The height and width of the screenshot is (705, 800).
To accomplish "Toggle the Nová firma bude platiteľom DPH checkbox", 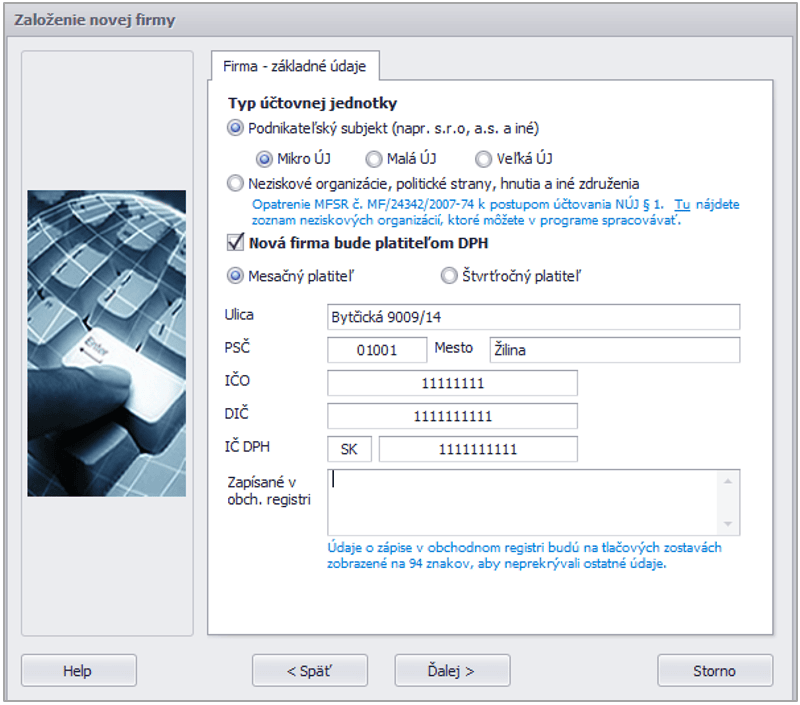I will tap(236, 242).
